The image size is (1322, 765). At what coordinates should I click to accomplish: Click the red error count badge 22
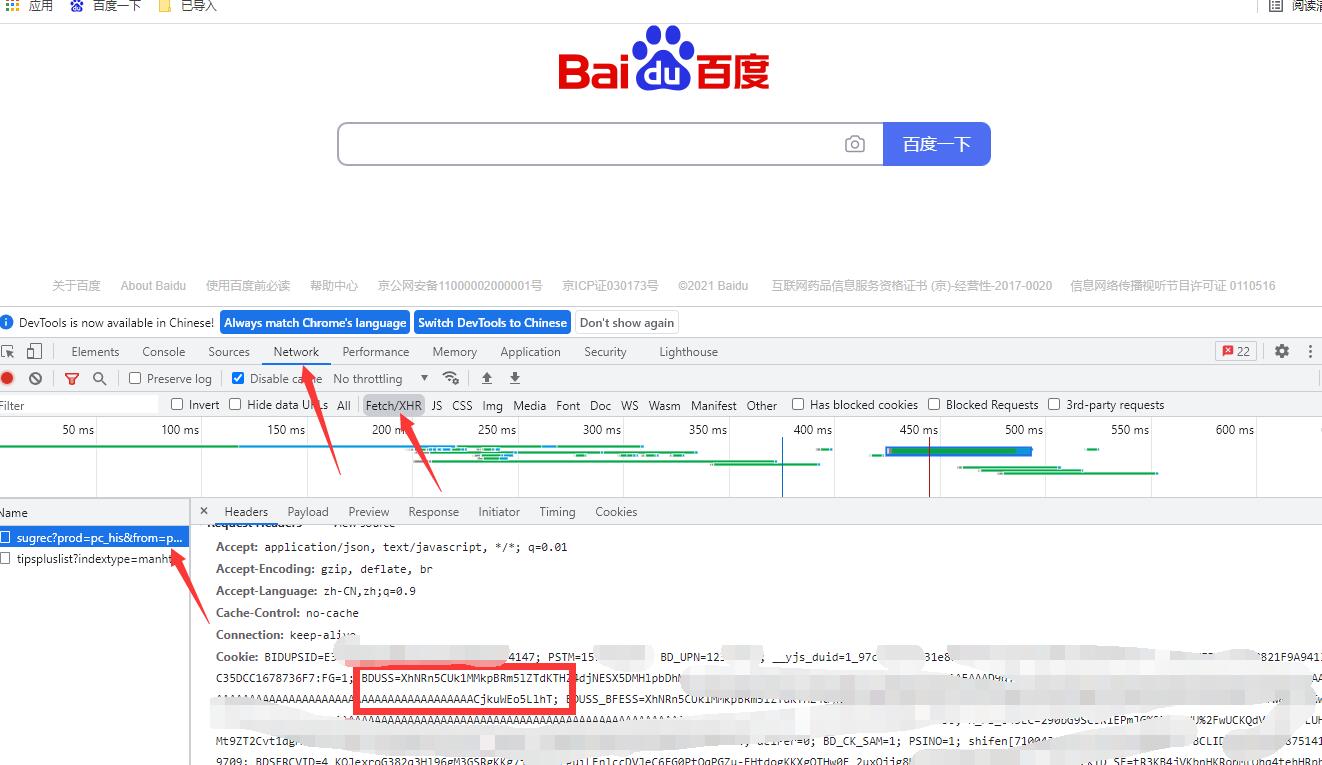[1236, 351]
